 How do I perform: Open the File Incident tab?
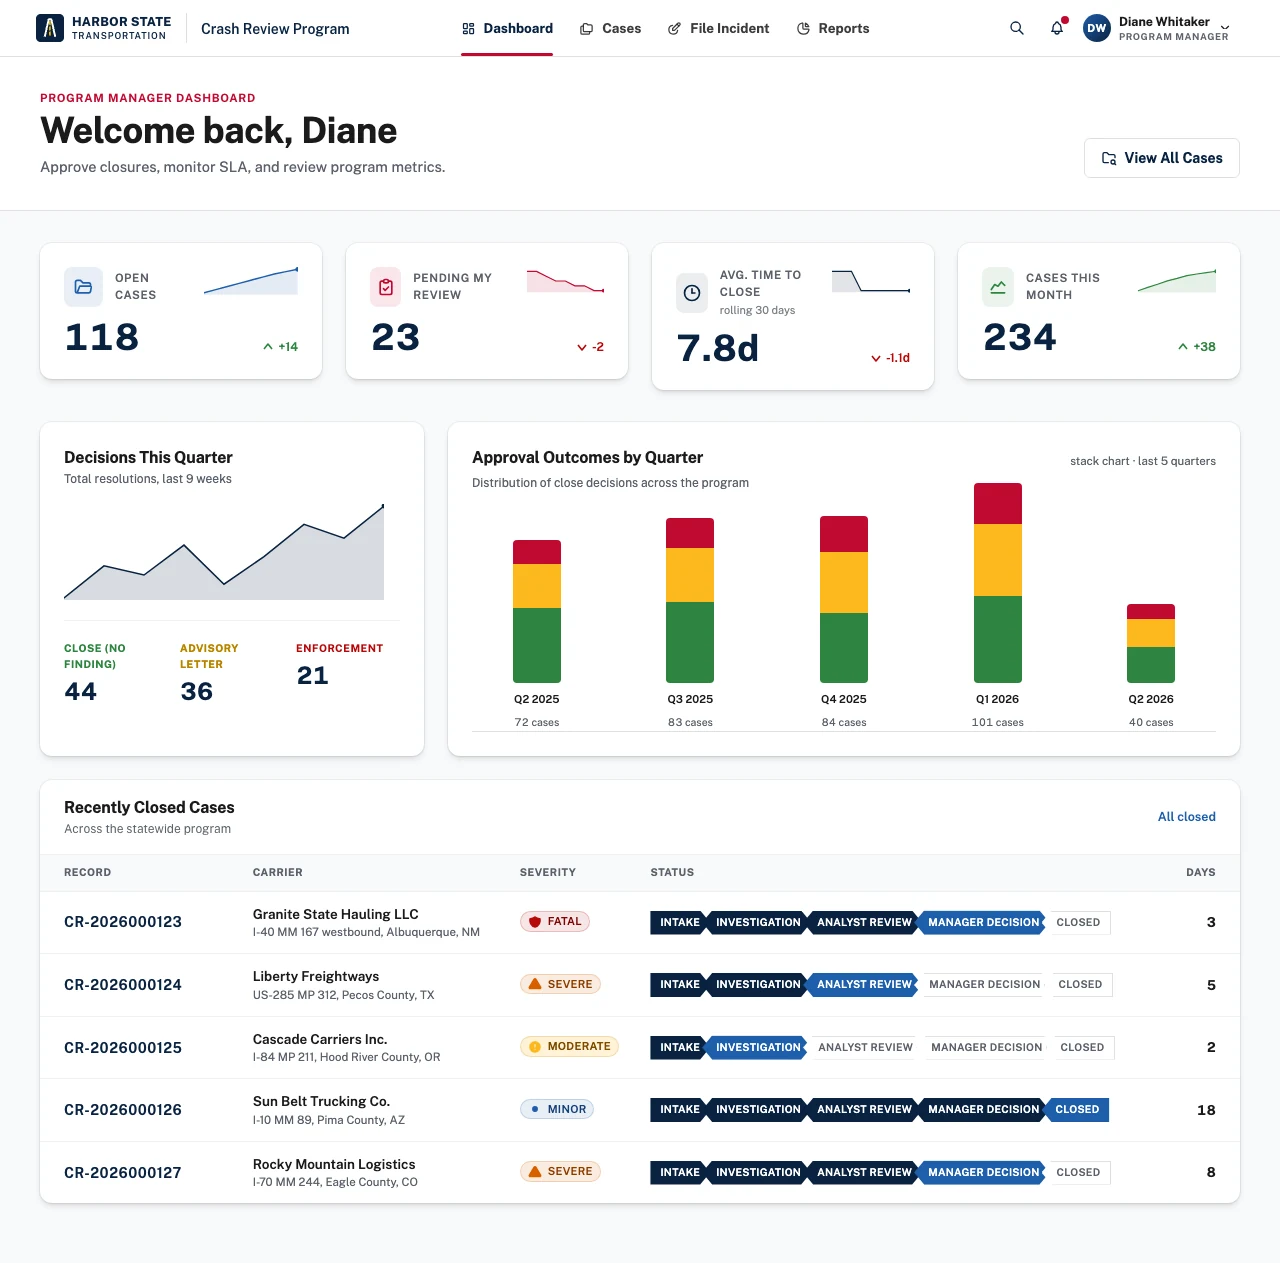(718, 28)
